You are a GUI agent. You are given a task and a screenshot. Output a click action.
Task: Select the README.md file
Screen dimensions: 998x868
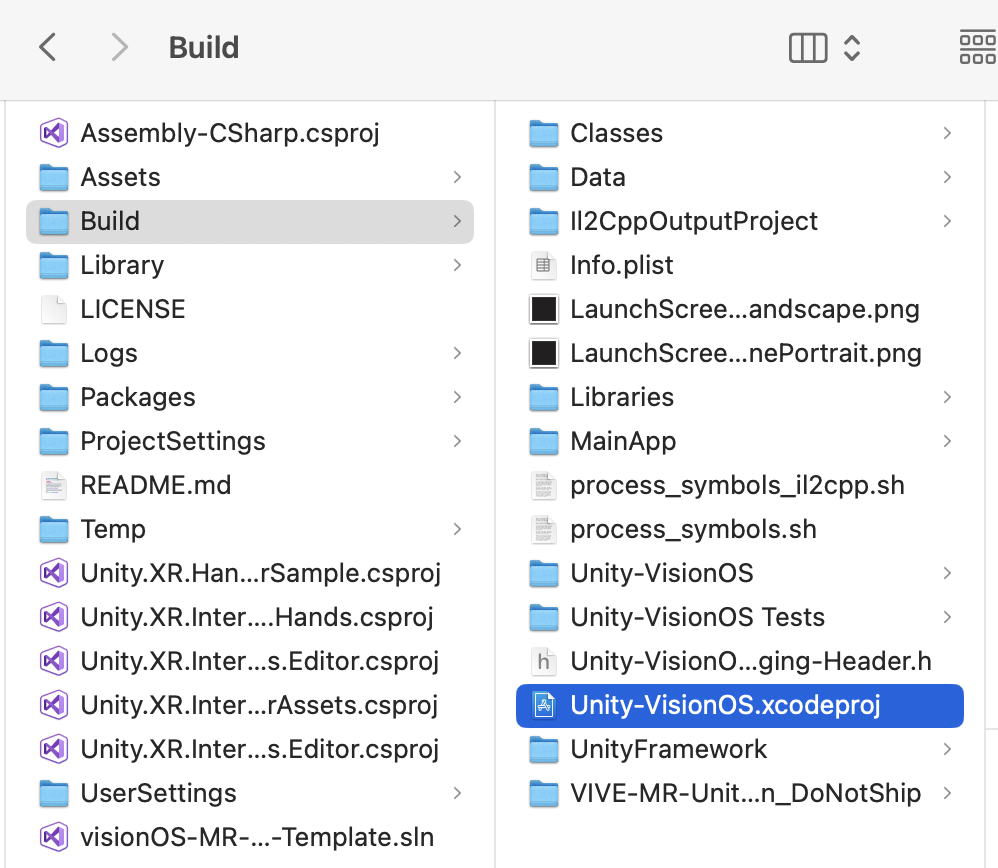click(250, 485)
